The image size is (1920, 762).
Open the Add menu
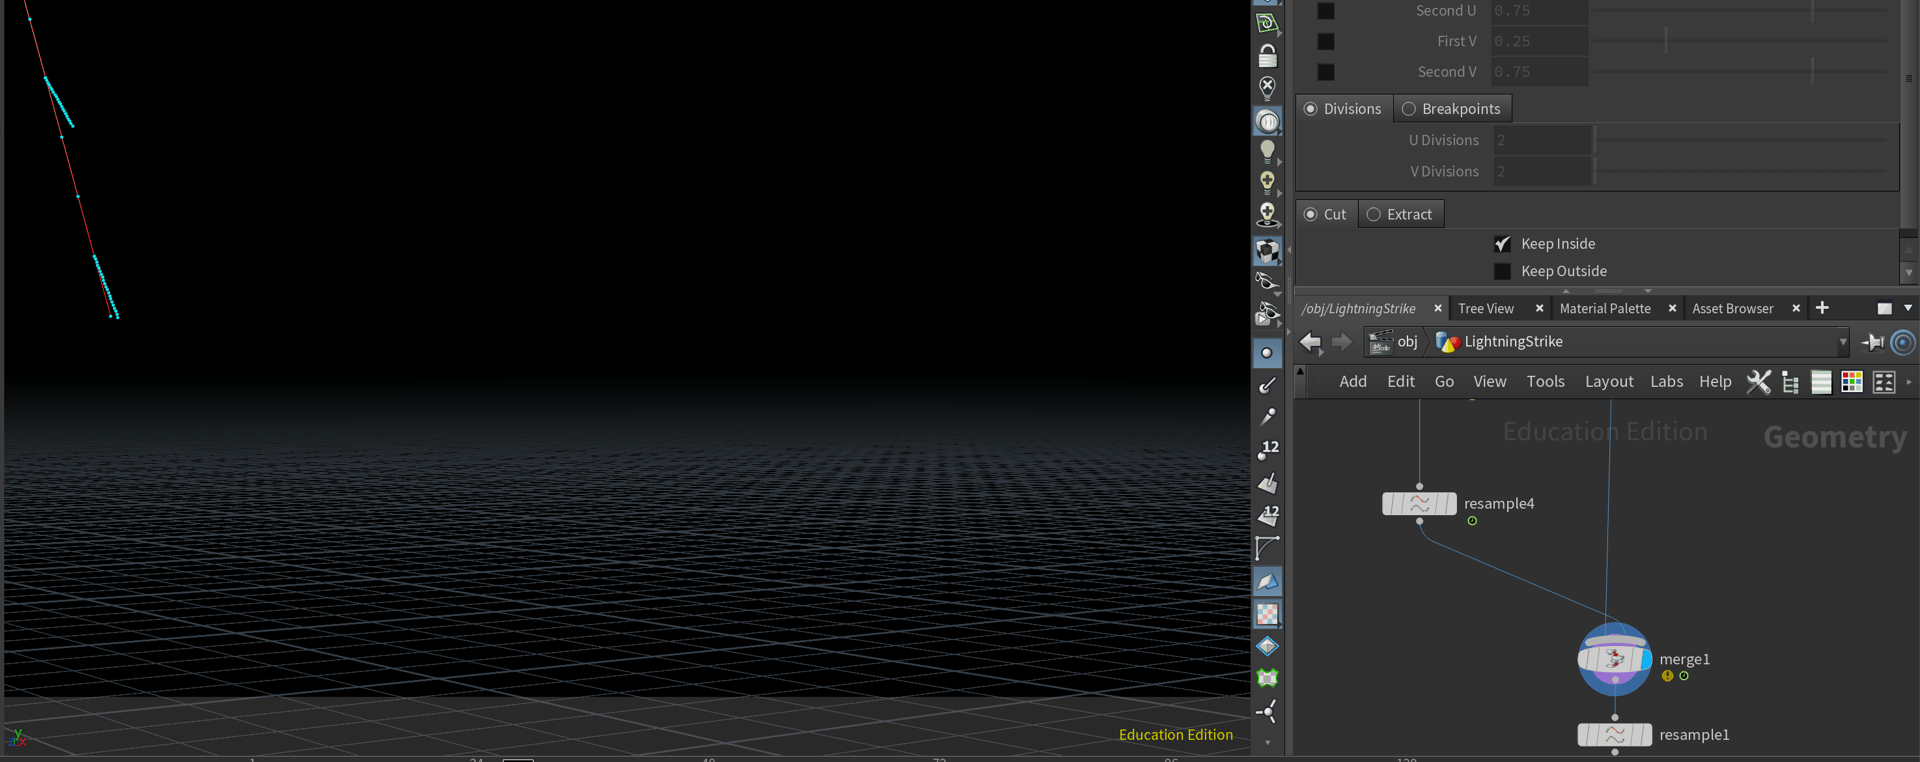point(1353,382)
